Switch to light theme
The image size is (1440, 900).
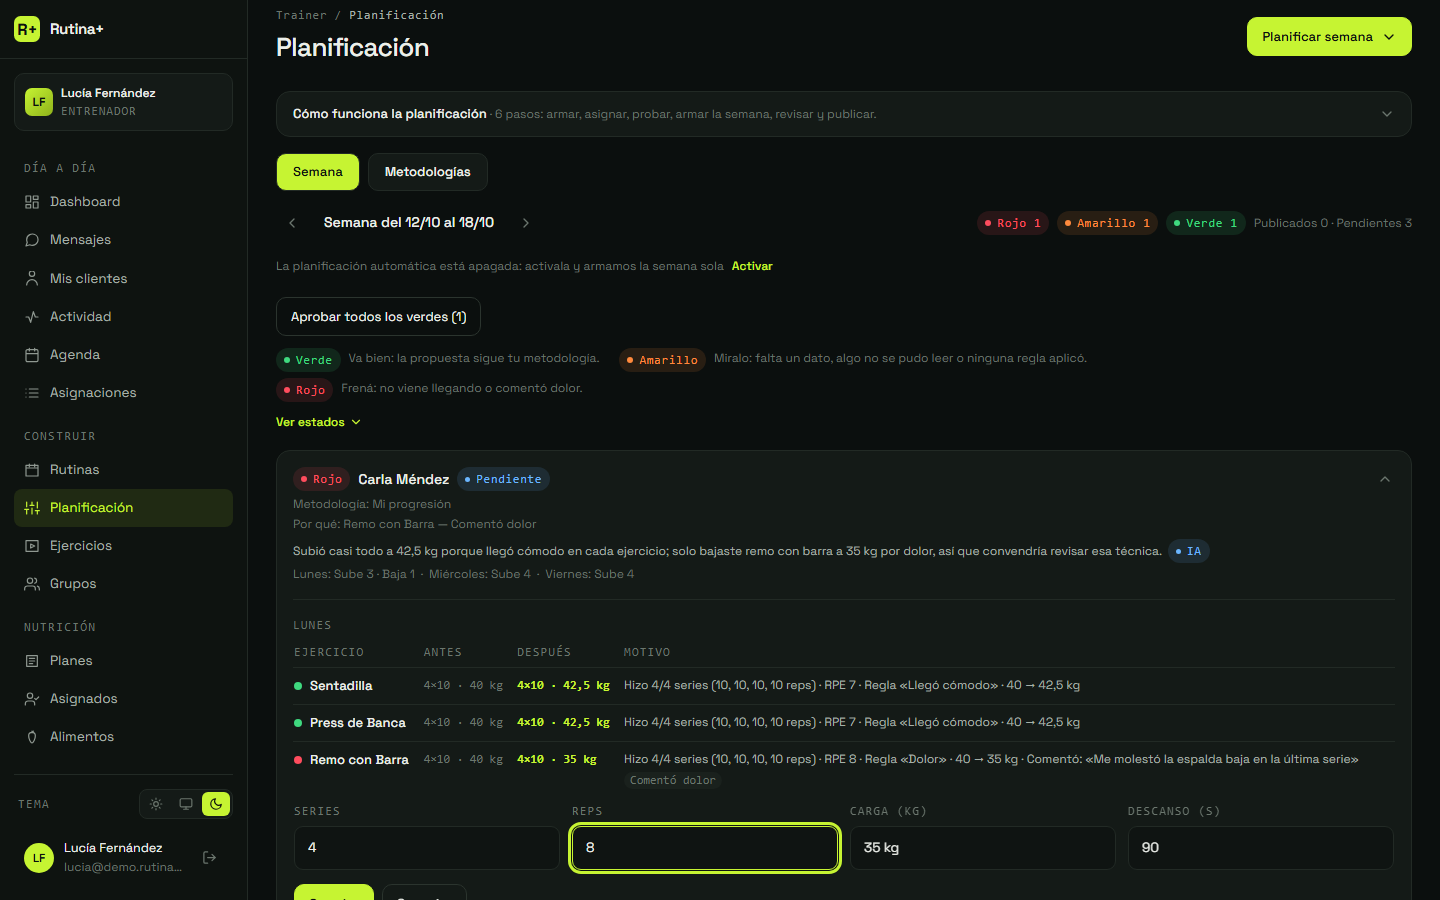click(156, 804)
